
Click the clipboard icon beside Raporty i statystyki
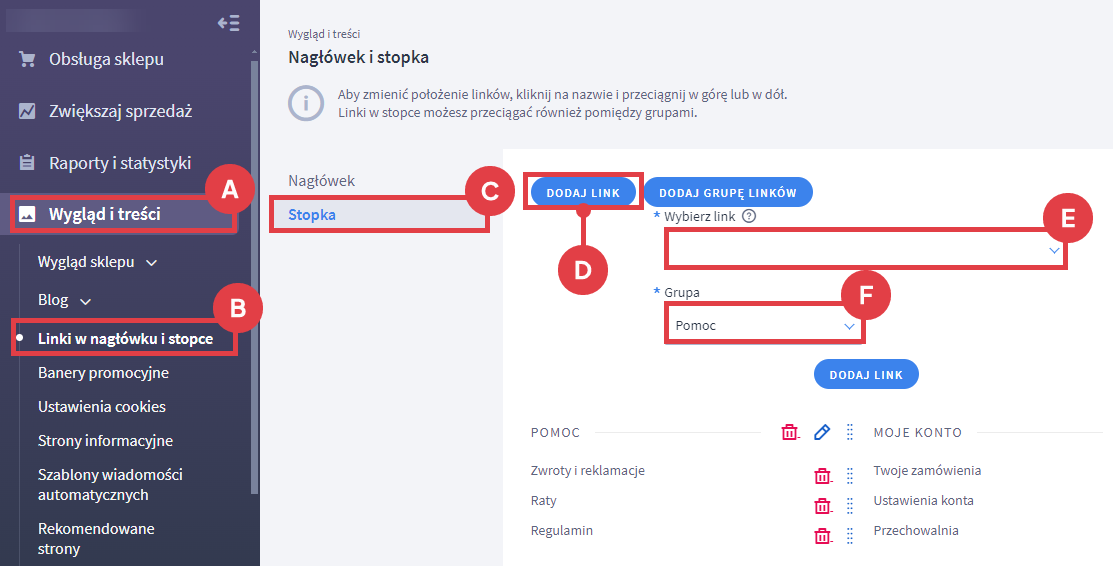pos(28,163)
